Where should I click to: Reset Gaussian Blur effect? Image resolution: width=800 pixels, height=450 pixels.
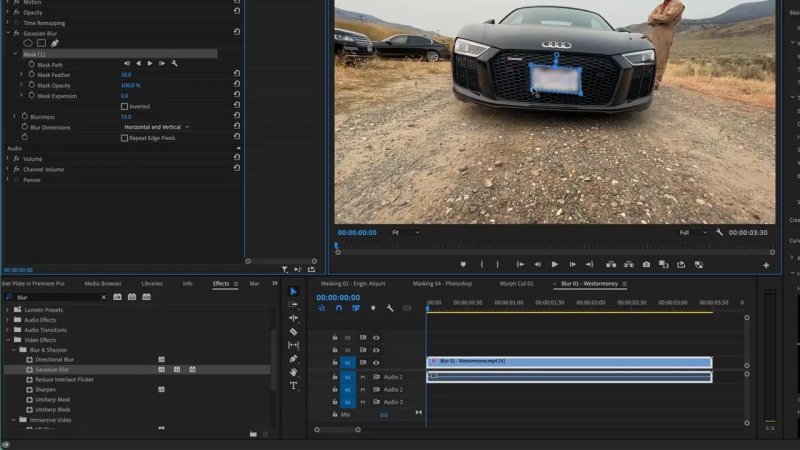click(x=237, y=32)
